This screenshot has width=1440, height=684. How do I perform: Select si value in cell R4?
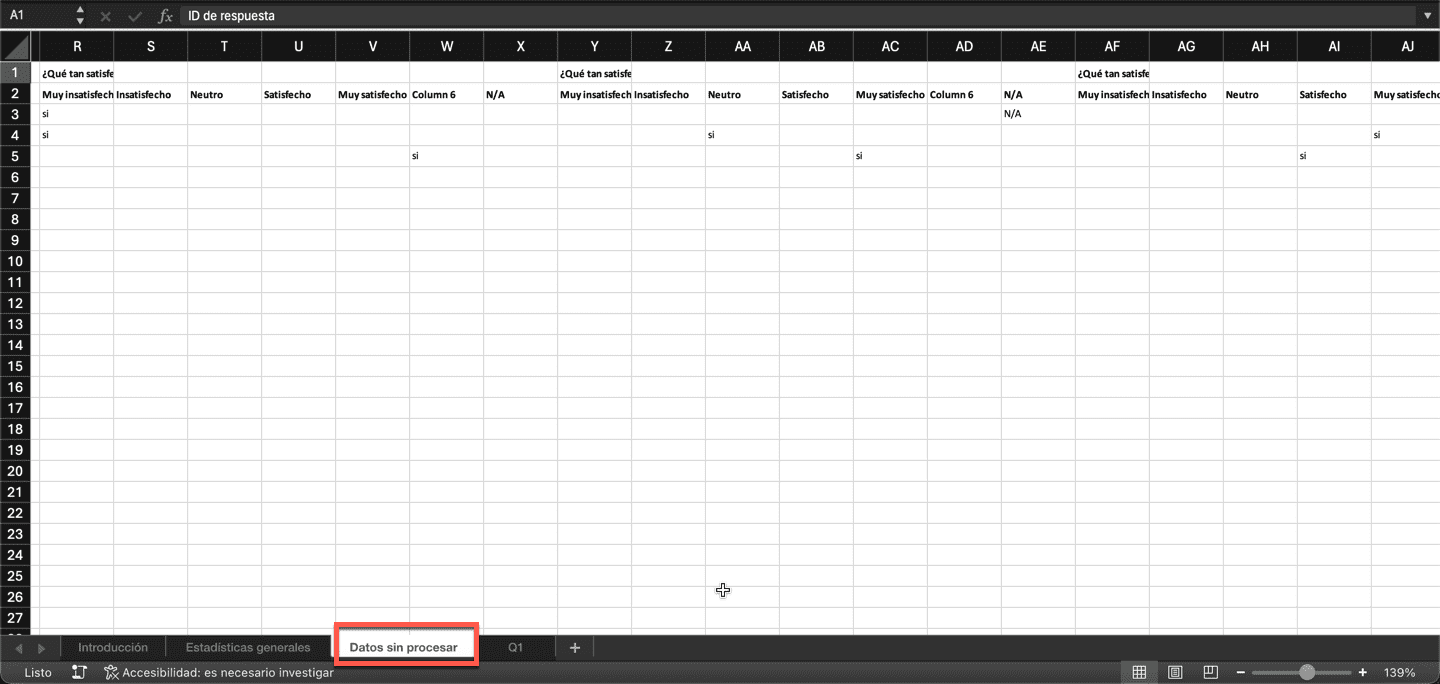tap(77, 135)
